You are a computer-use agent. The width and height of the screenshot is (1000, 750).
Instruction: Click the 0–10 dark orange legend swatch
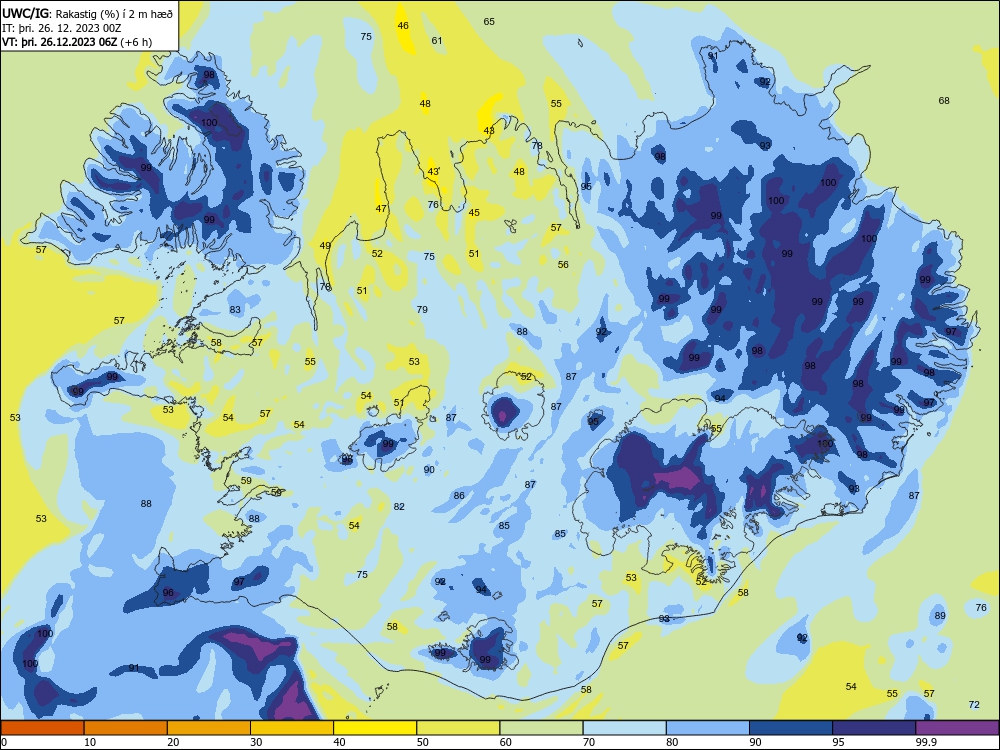coord(42,728)
